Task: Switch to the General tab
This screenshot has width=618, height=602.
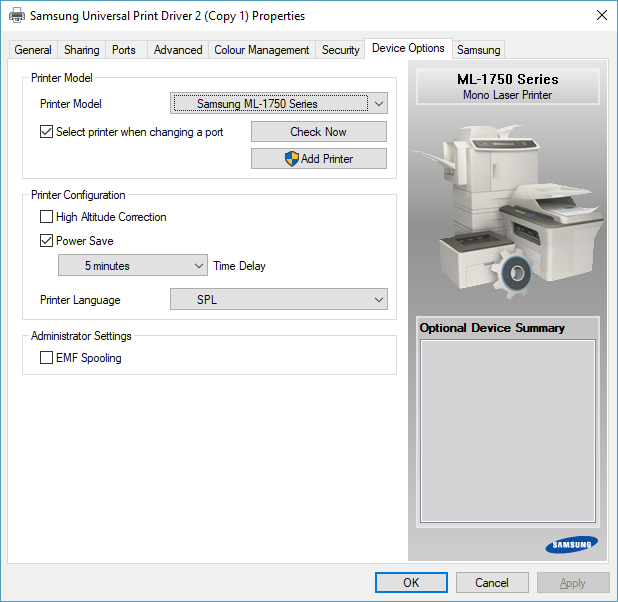Action: [x=33, y=50]
